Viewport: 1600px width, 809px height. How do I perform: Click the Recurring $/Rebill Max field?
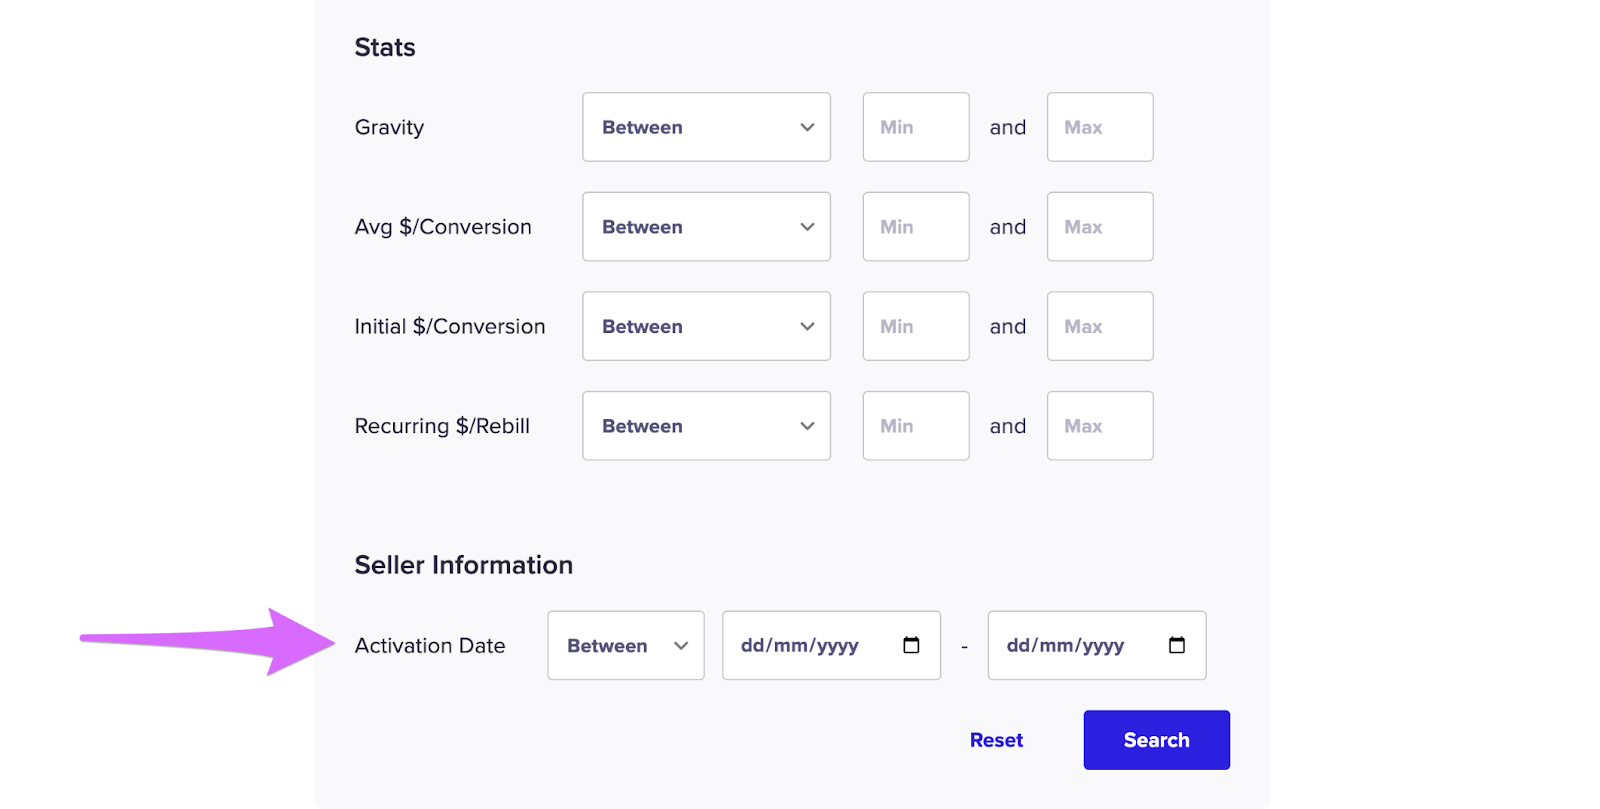pyautogui.click(x=1100, y=426)
